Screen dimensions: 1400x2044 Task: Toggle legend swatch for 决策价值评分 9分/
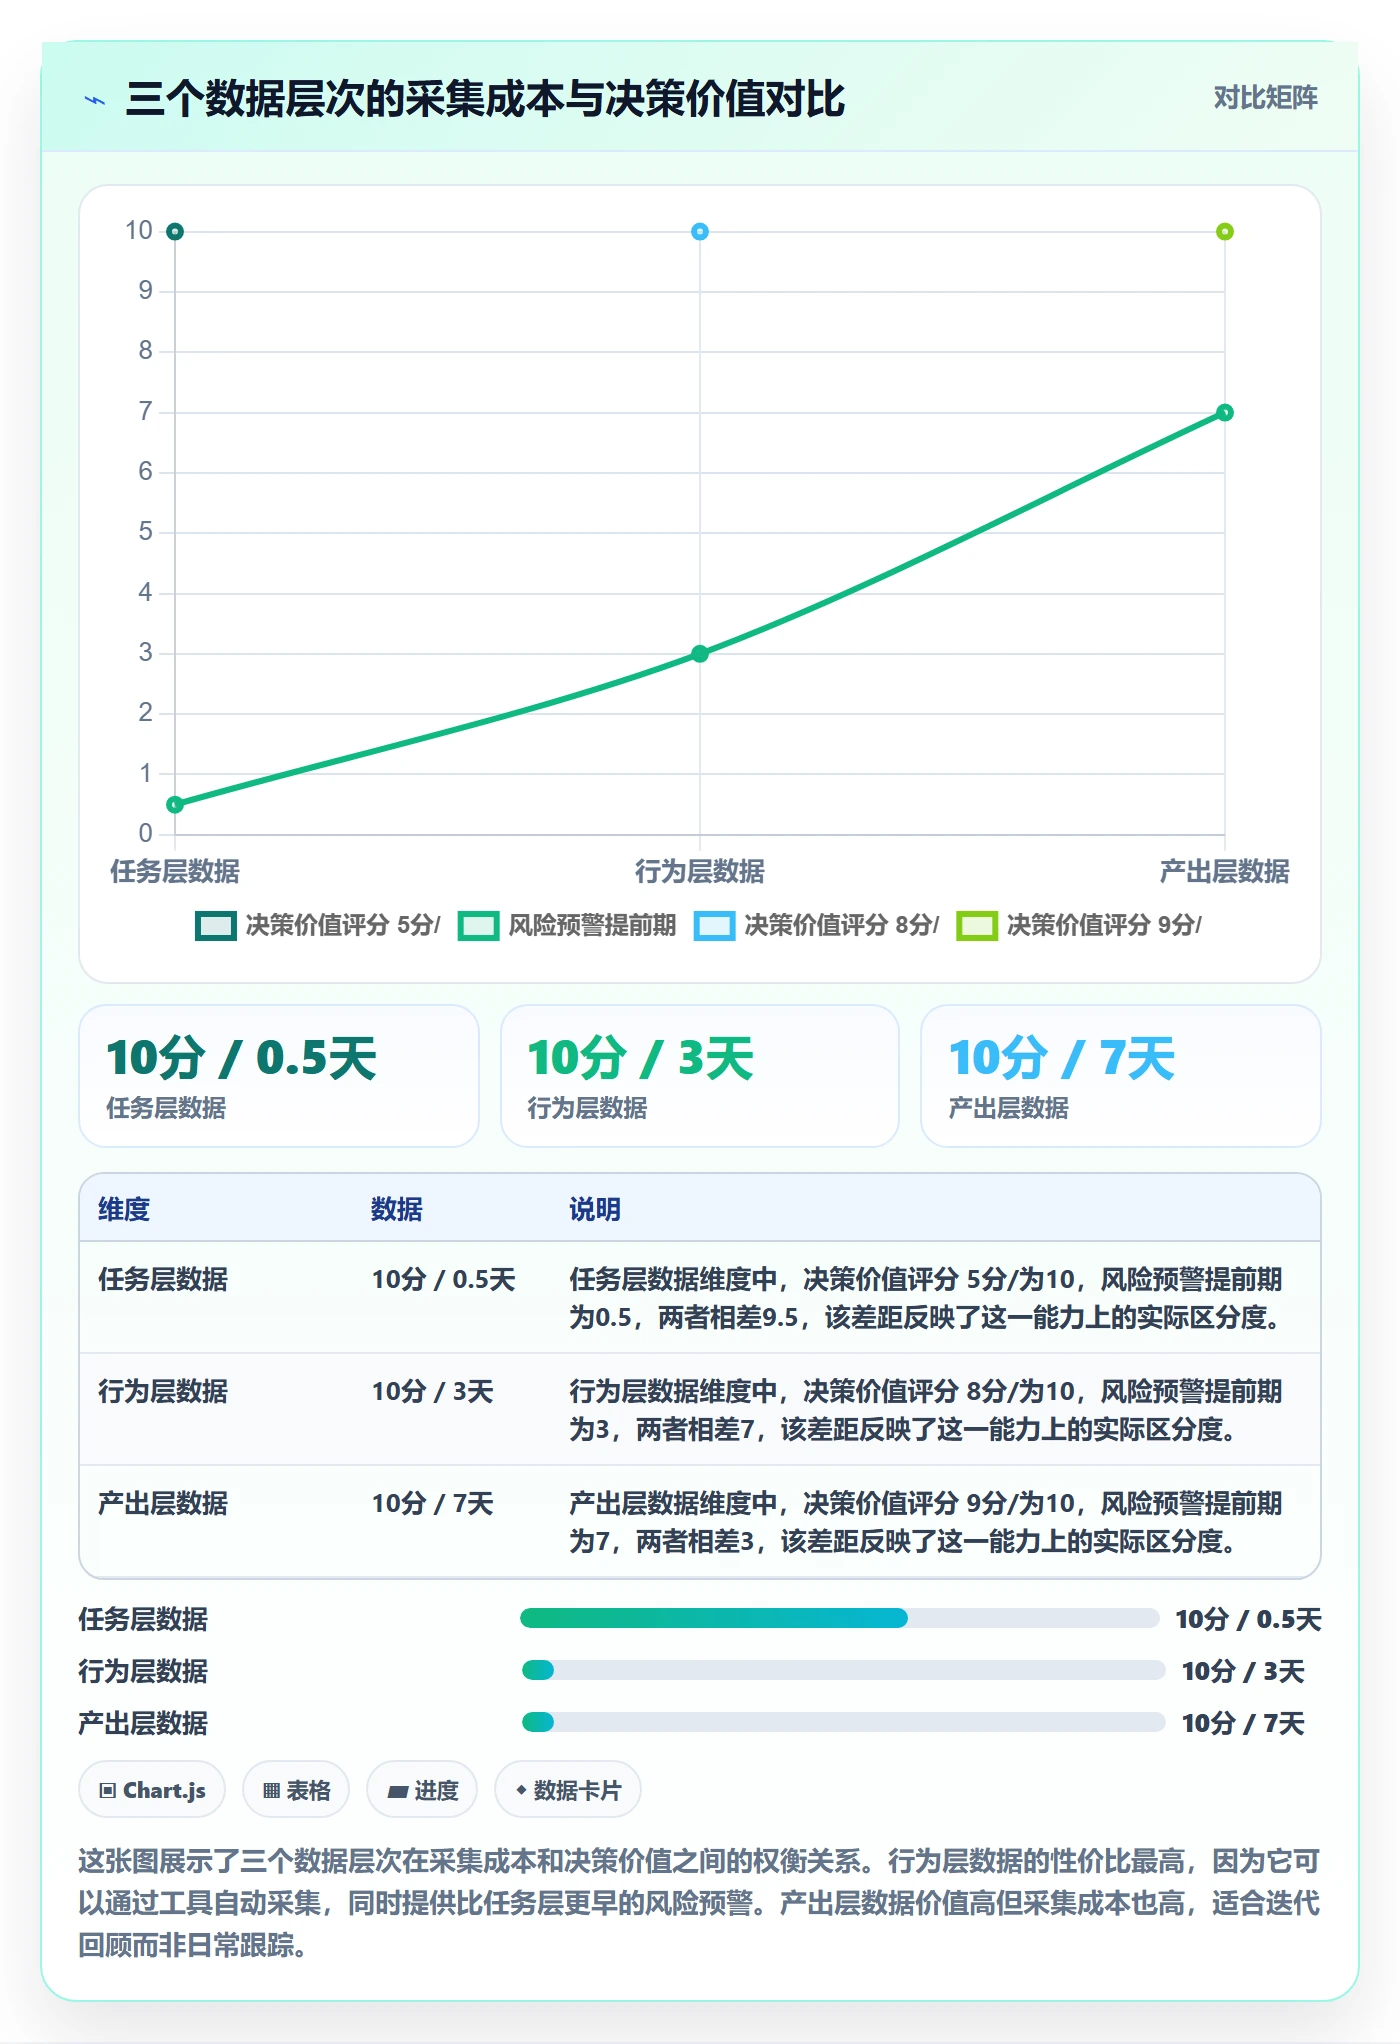click(x=976, y=926)
